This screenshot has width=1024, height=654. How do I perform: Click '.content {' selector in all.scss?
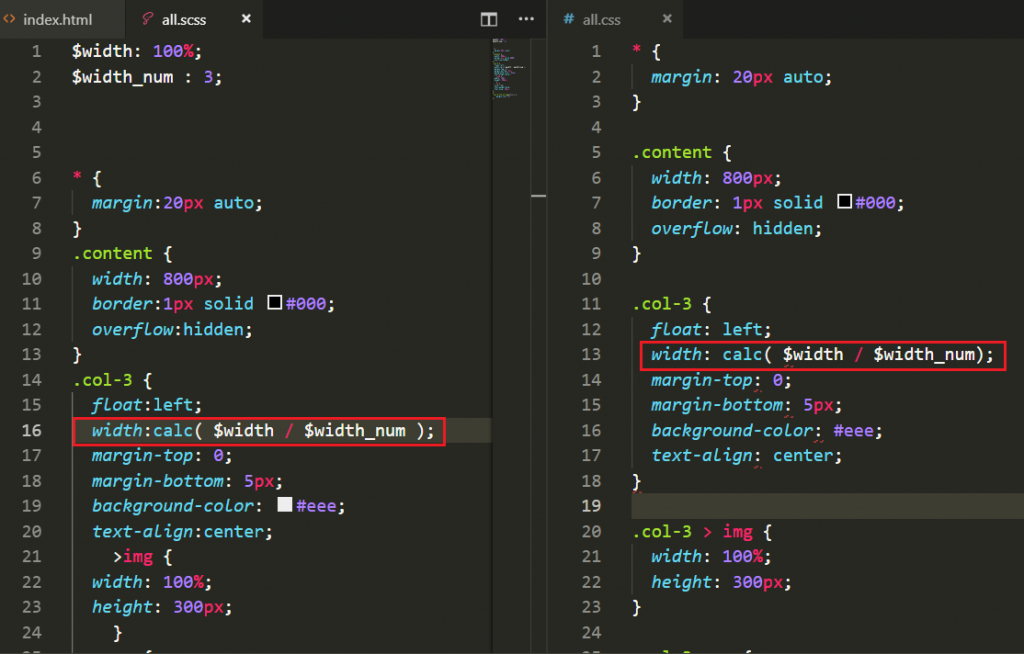coord(123,253)
